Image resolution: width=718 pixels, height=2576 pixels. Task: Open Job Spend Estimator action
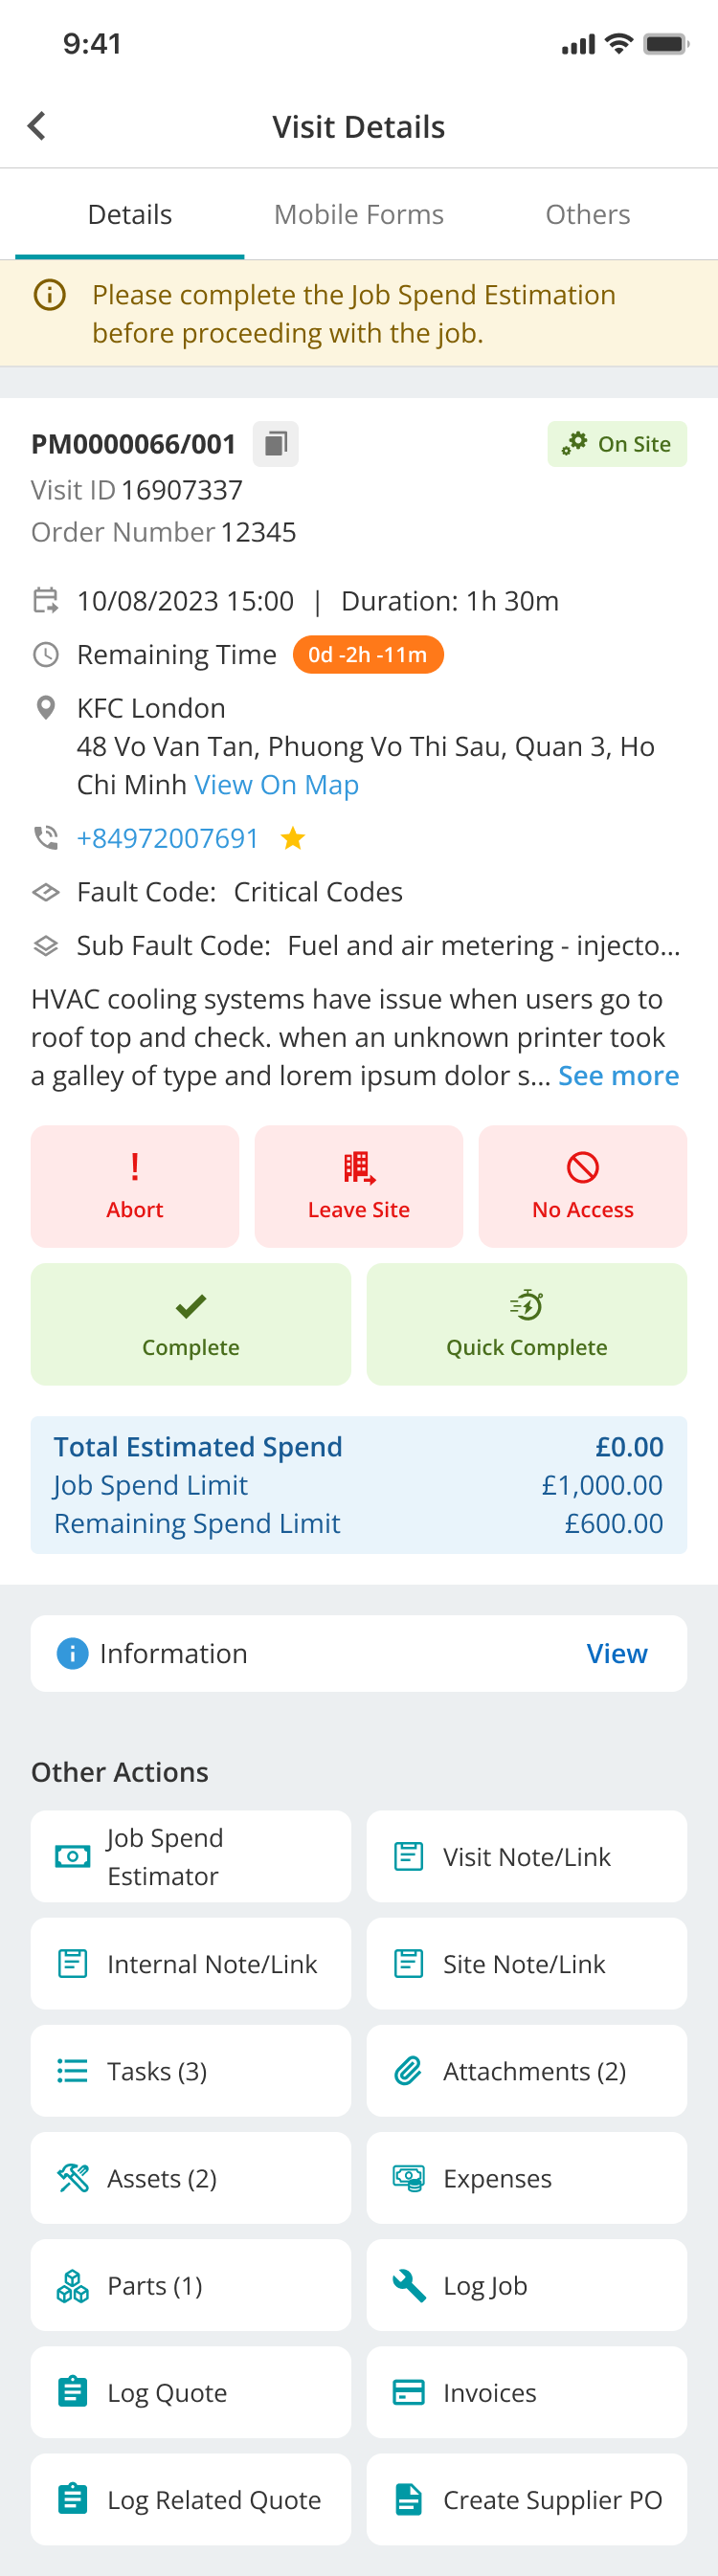[191, 1857]
